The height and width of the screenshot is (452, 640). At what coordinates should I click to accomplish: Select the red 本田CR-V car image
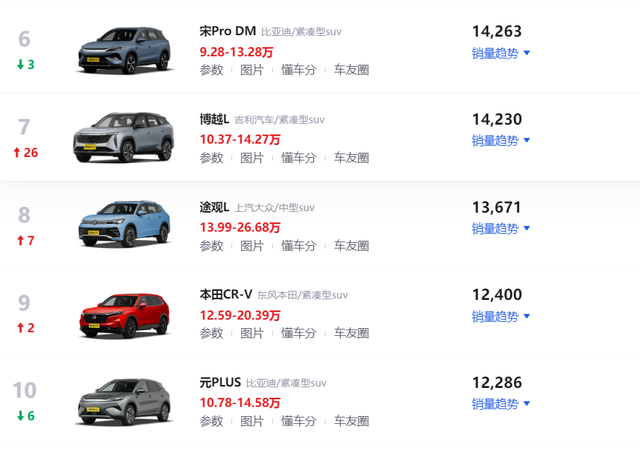pyautogui.click(x=124, y=313)
